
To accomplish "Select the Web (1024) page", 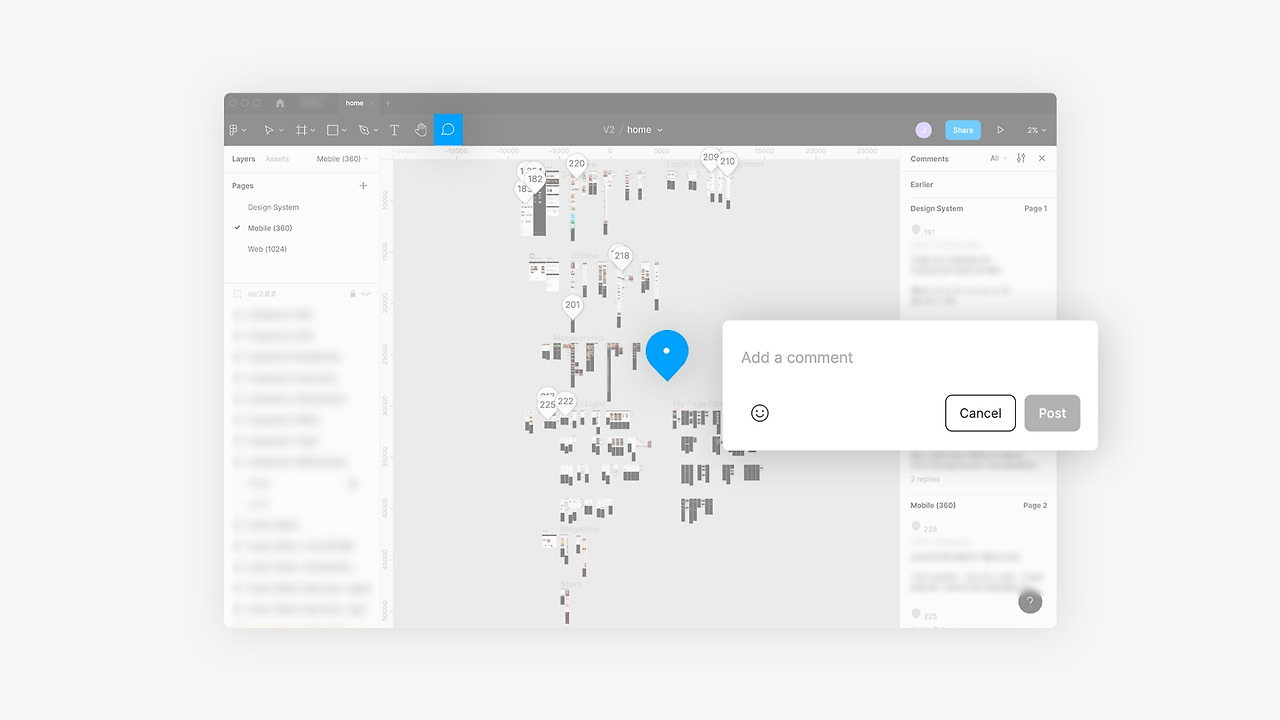I will coord(267,249).
